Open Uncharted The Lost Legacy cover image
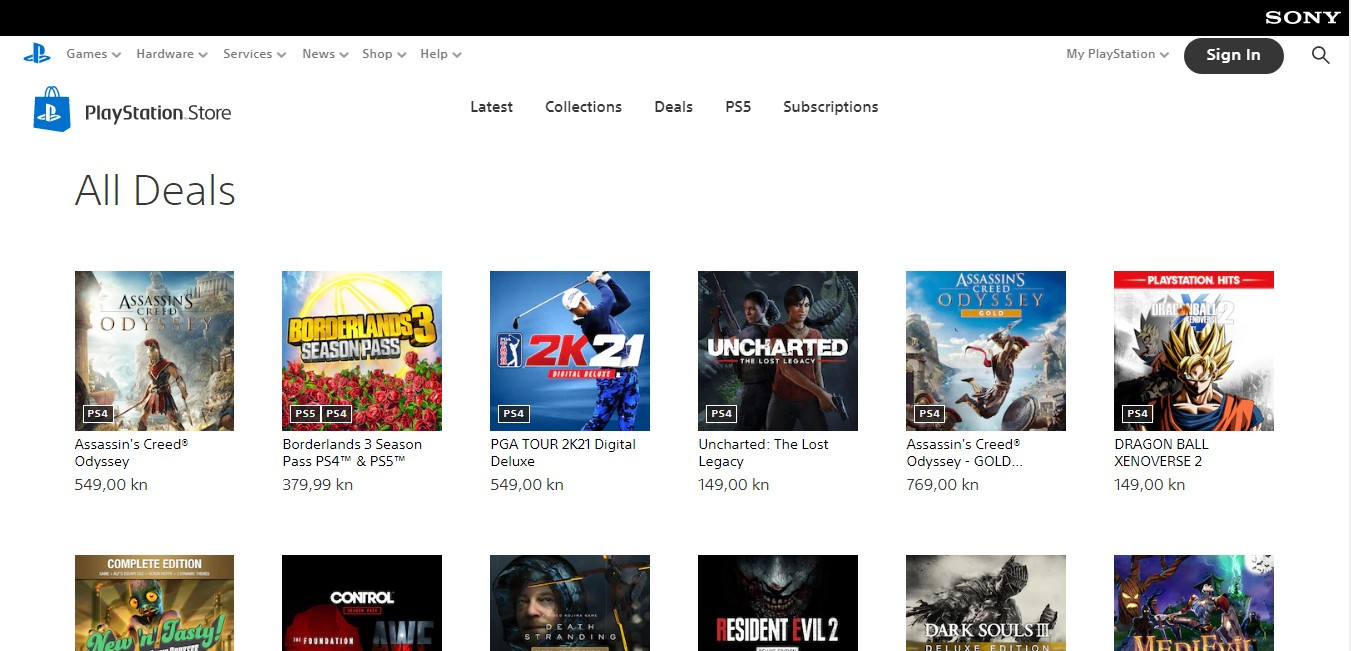Image resolution: width=1351 pixels, height=651 pixels. point(778,351)
